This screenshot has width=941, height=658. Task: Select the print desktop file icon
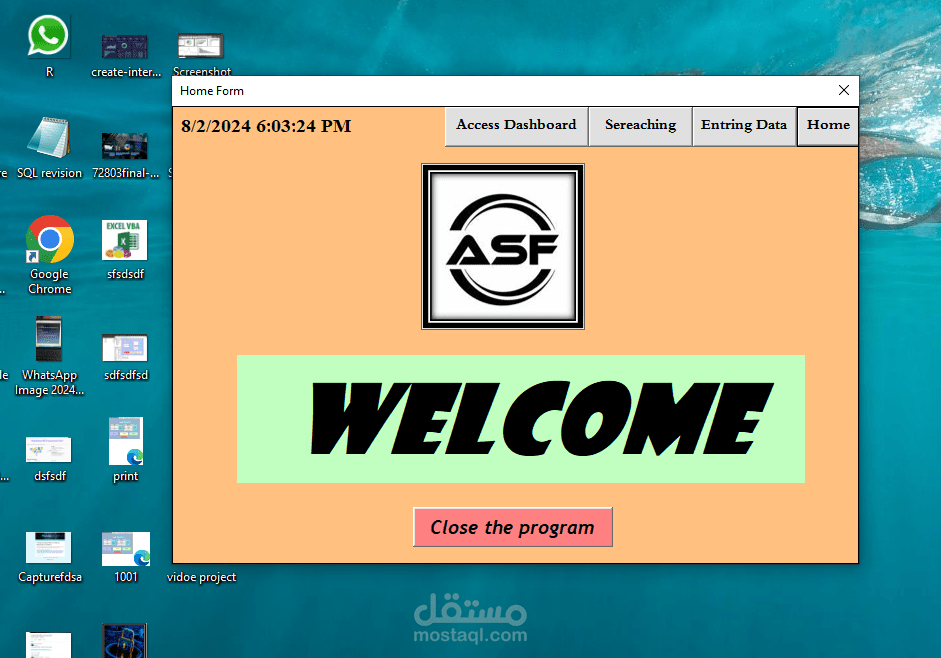coord(125,450)
